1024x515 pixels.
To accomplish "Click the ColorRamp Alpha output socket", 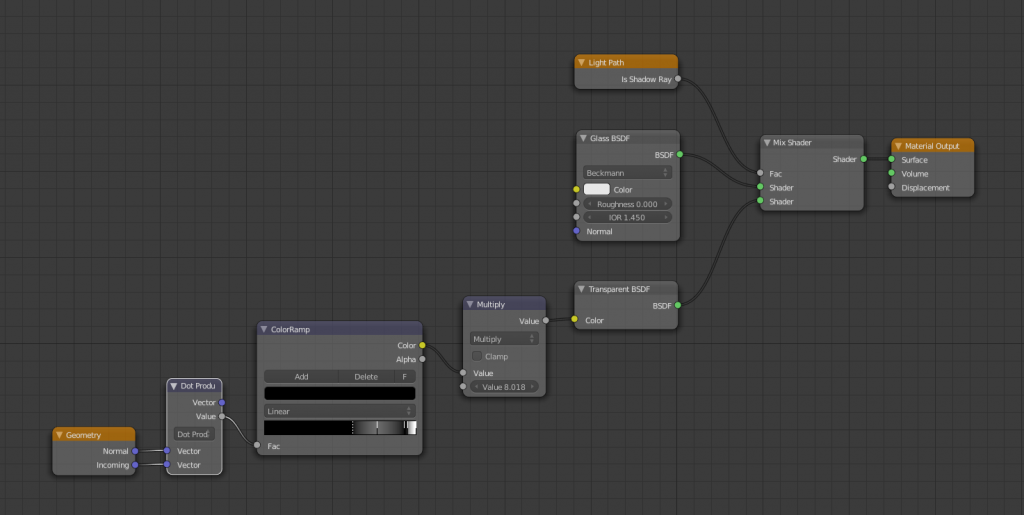I will click(x=423, y=360).
